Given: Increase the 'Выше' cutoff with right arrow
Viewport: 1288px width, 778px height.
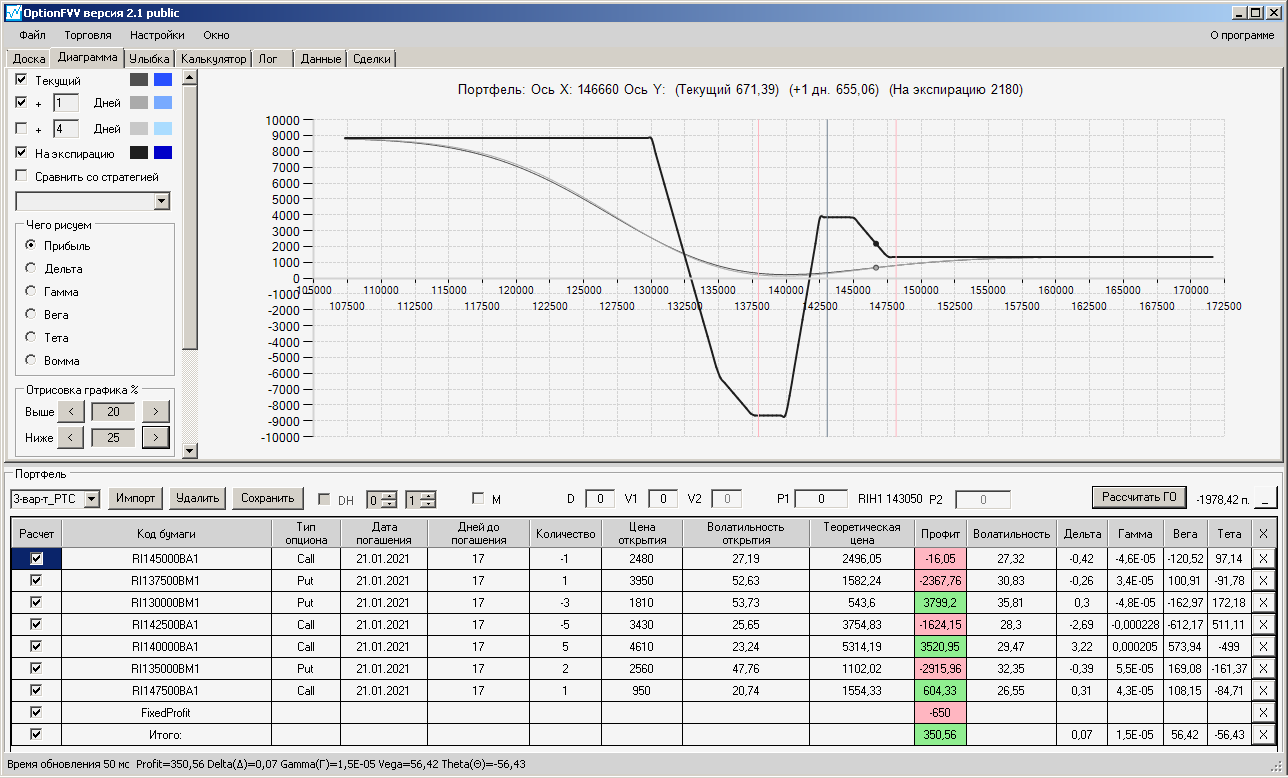Looking at the screenshot, I should [x=156, y=412].
